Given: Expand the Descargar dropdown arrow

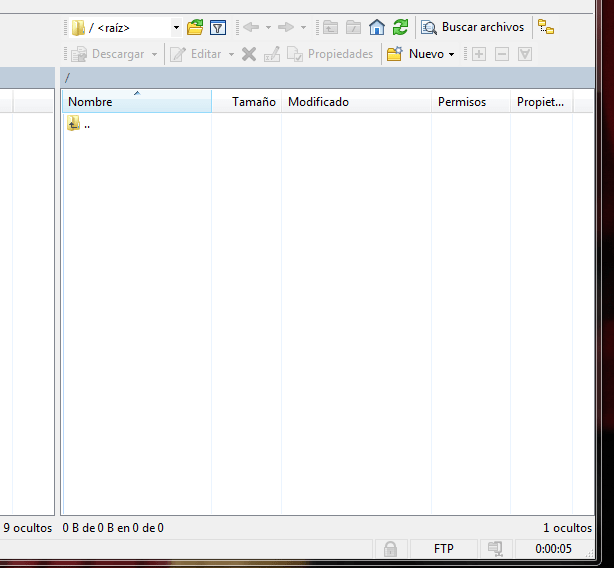Looking at the screenshot, I should point(155,54).
